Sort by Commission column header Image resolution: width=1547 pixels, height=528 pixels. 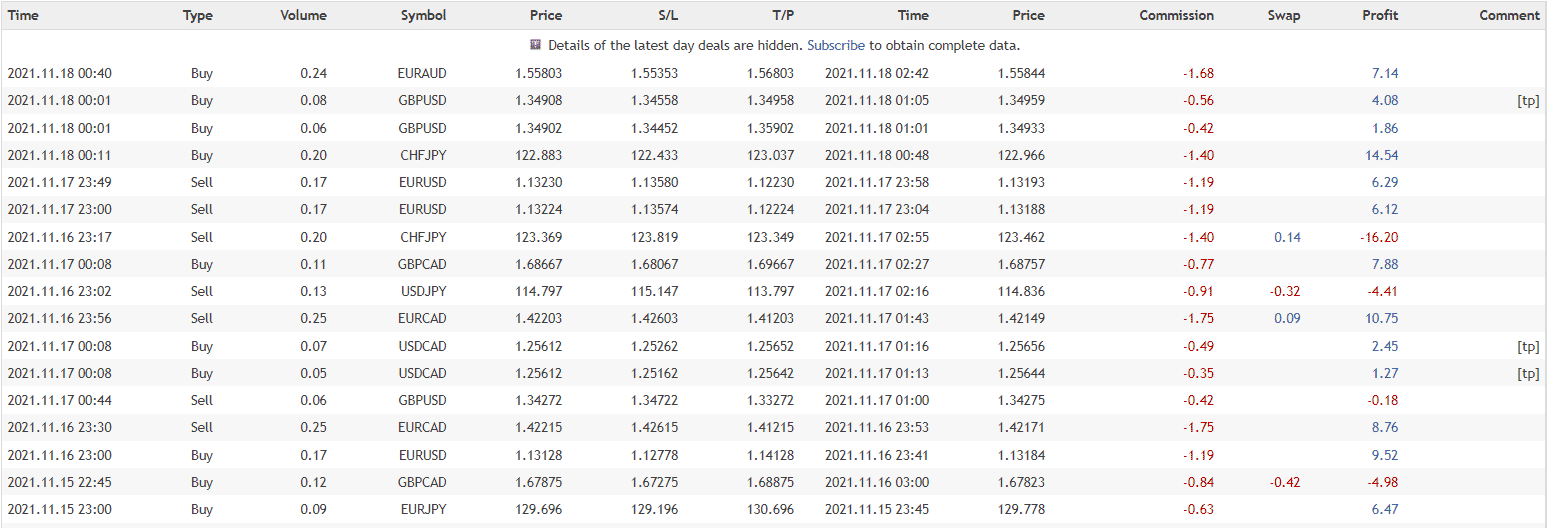(1177, 15)
